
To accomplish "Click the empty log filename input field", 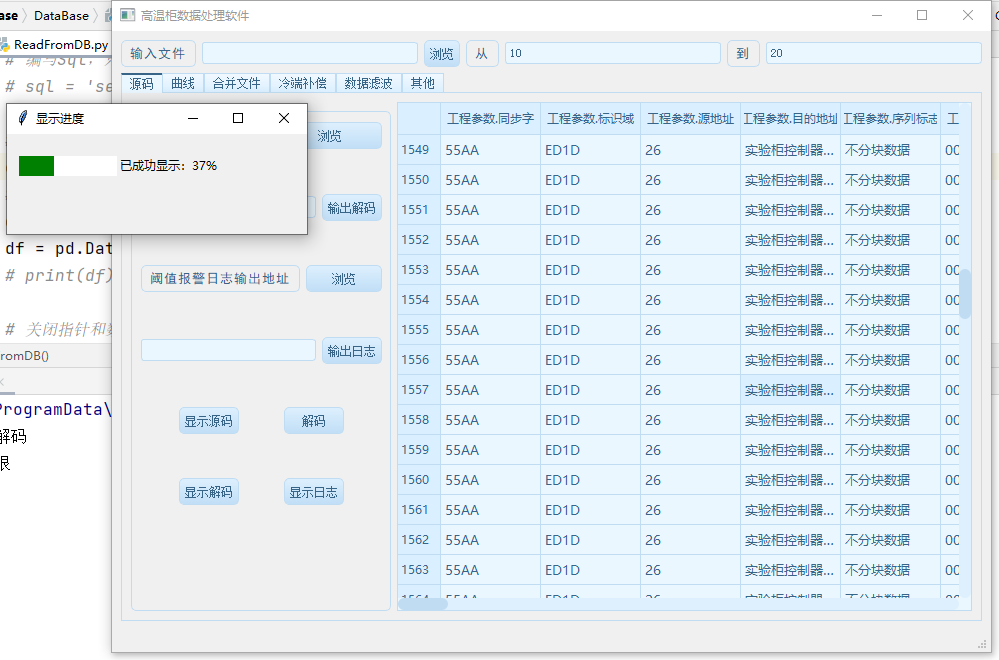I will point(227,351).
